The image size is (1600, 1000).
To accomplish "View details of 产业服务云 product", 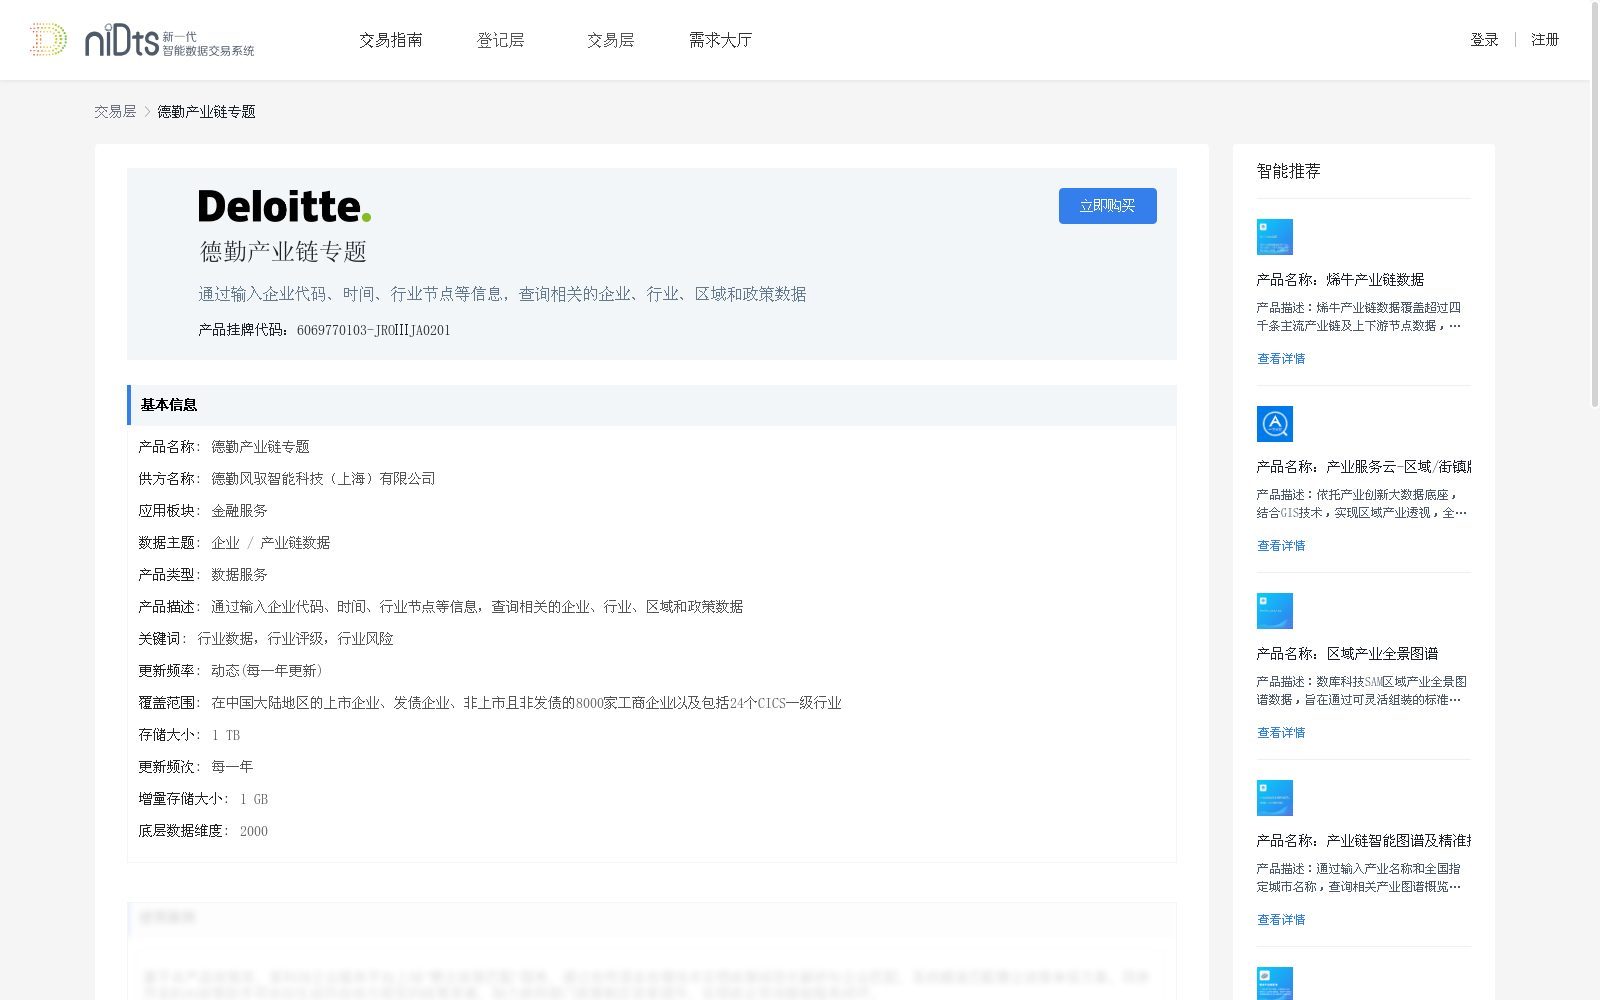I will (1281, 546).
